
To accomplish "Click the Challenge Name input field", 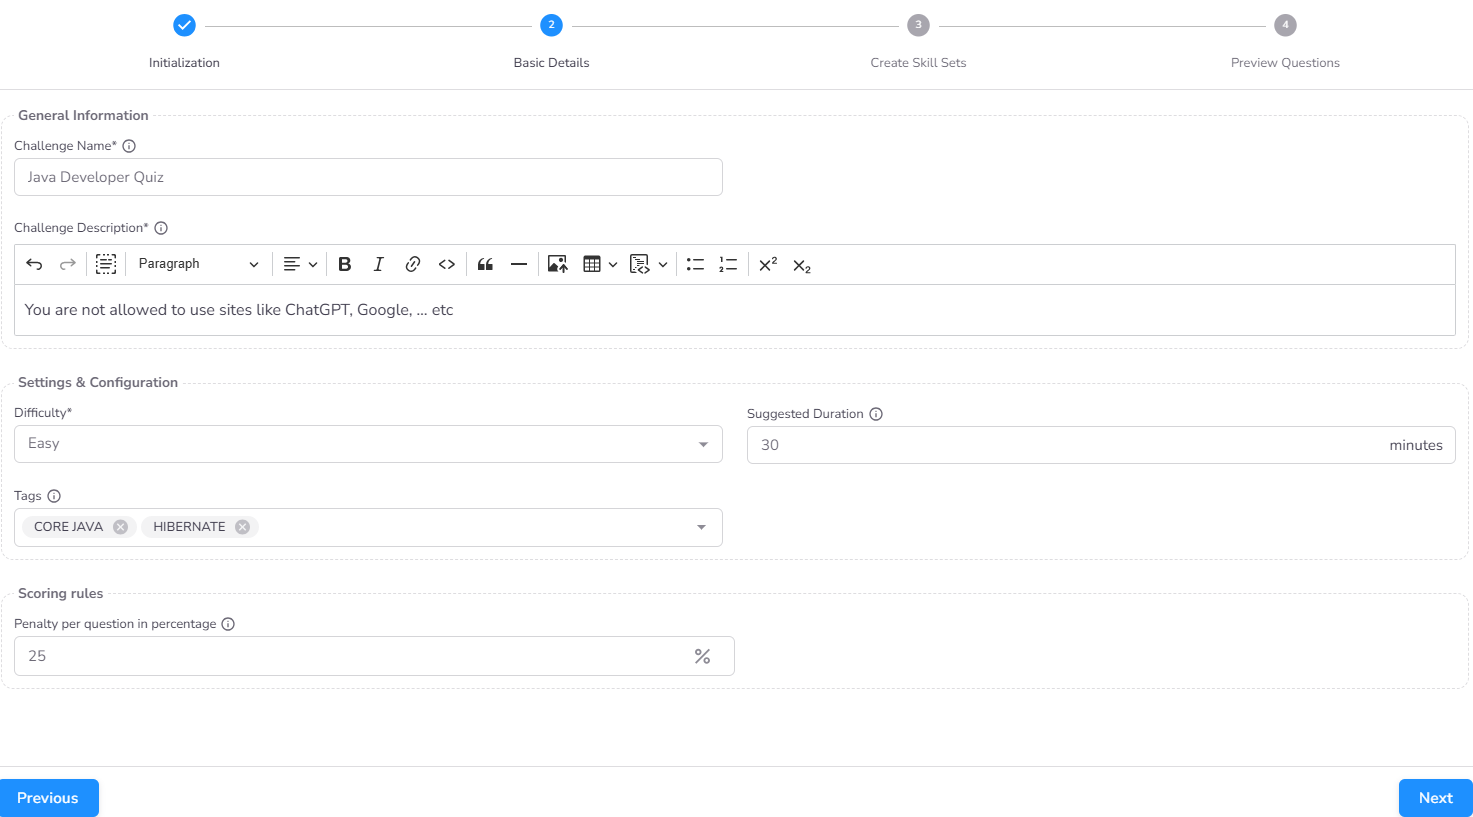I will (368, 177).
